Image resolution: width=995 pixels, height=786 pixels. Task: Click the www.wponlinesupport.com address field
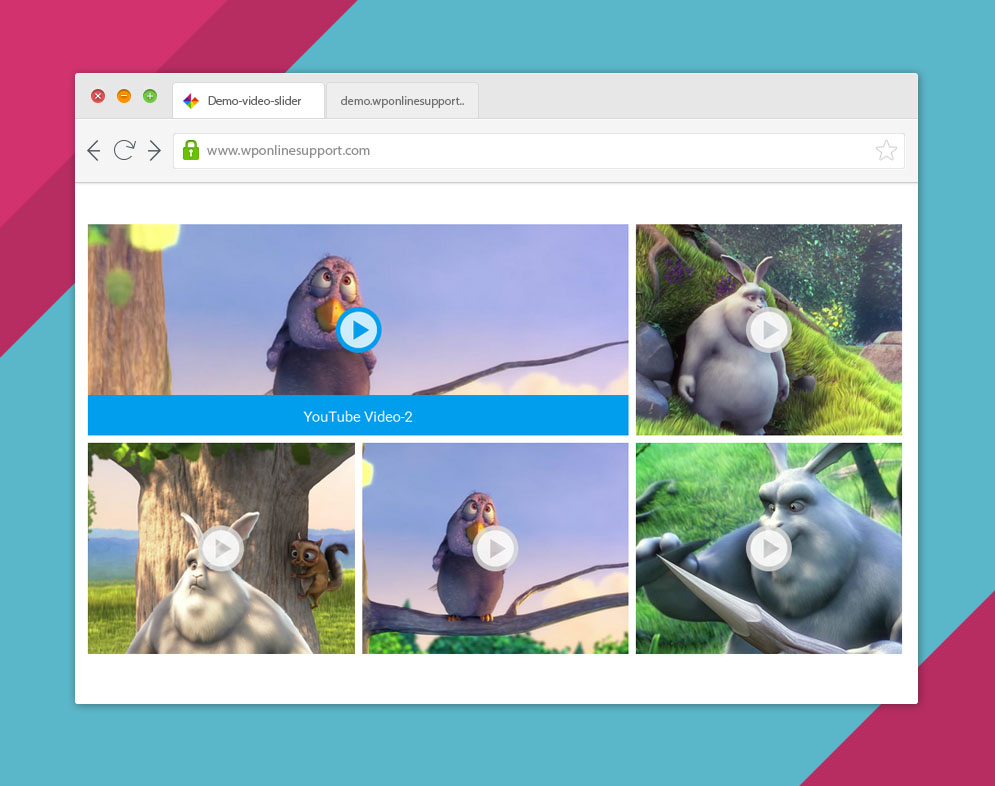539,151
